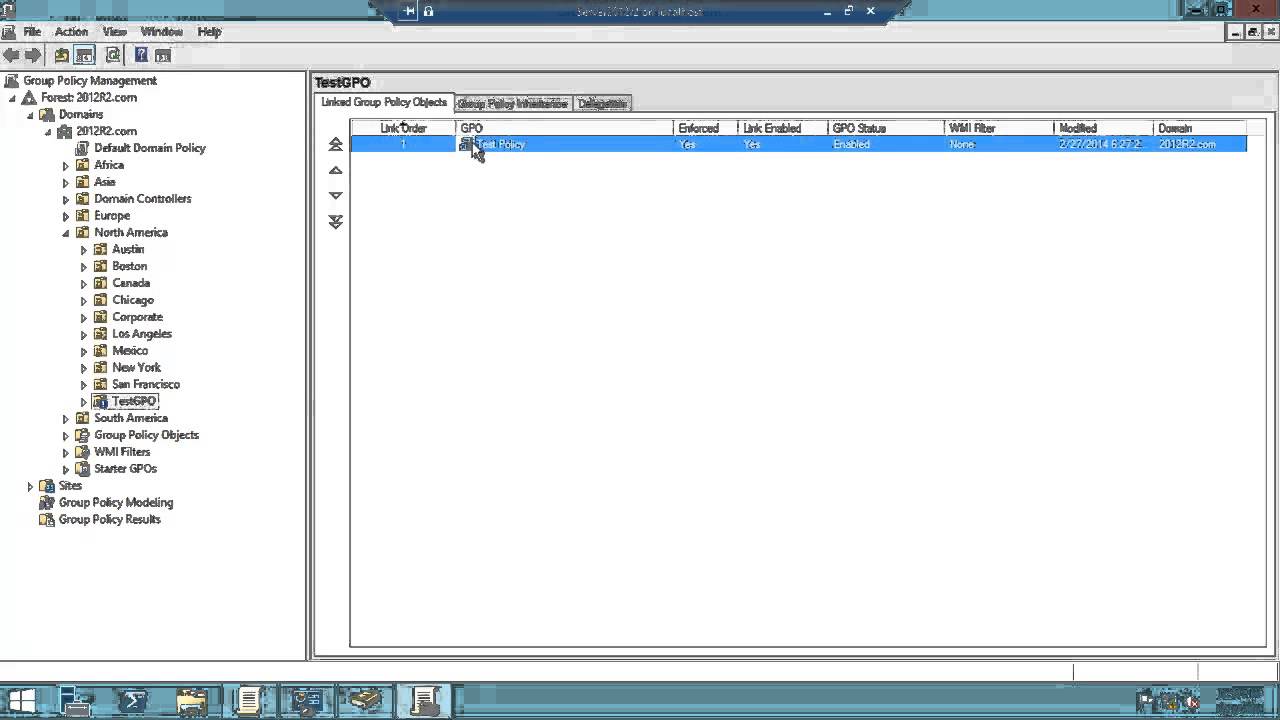Image resolution: width=1280 pixels, height=720 pixels.
Task: Click the Default Domain Policy icon
Action: (83, 148)
